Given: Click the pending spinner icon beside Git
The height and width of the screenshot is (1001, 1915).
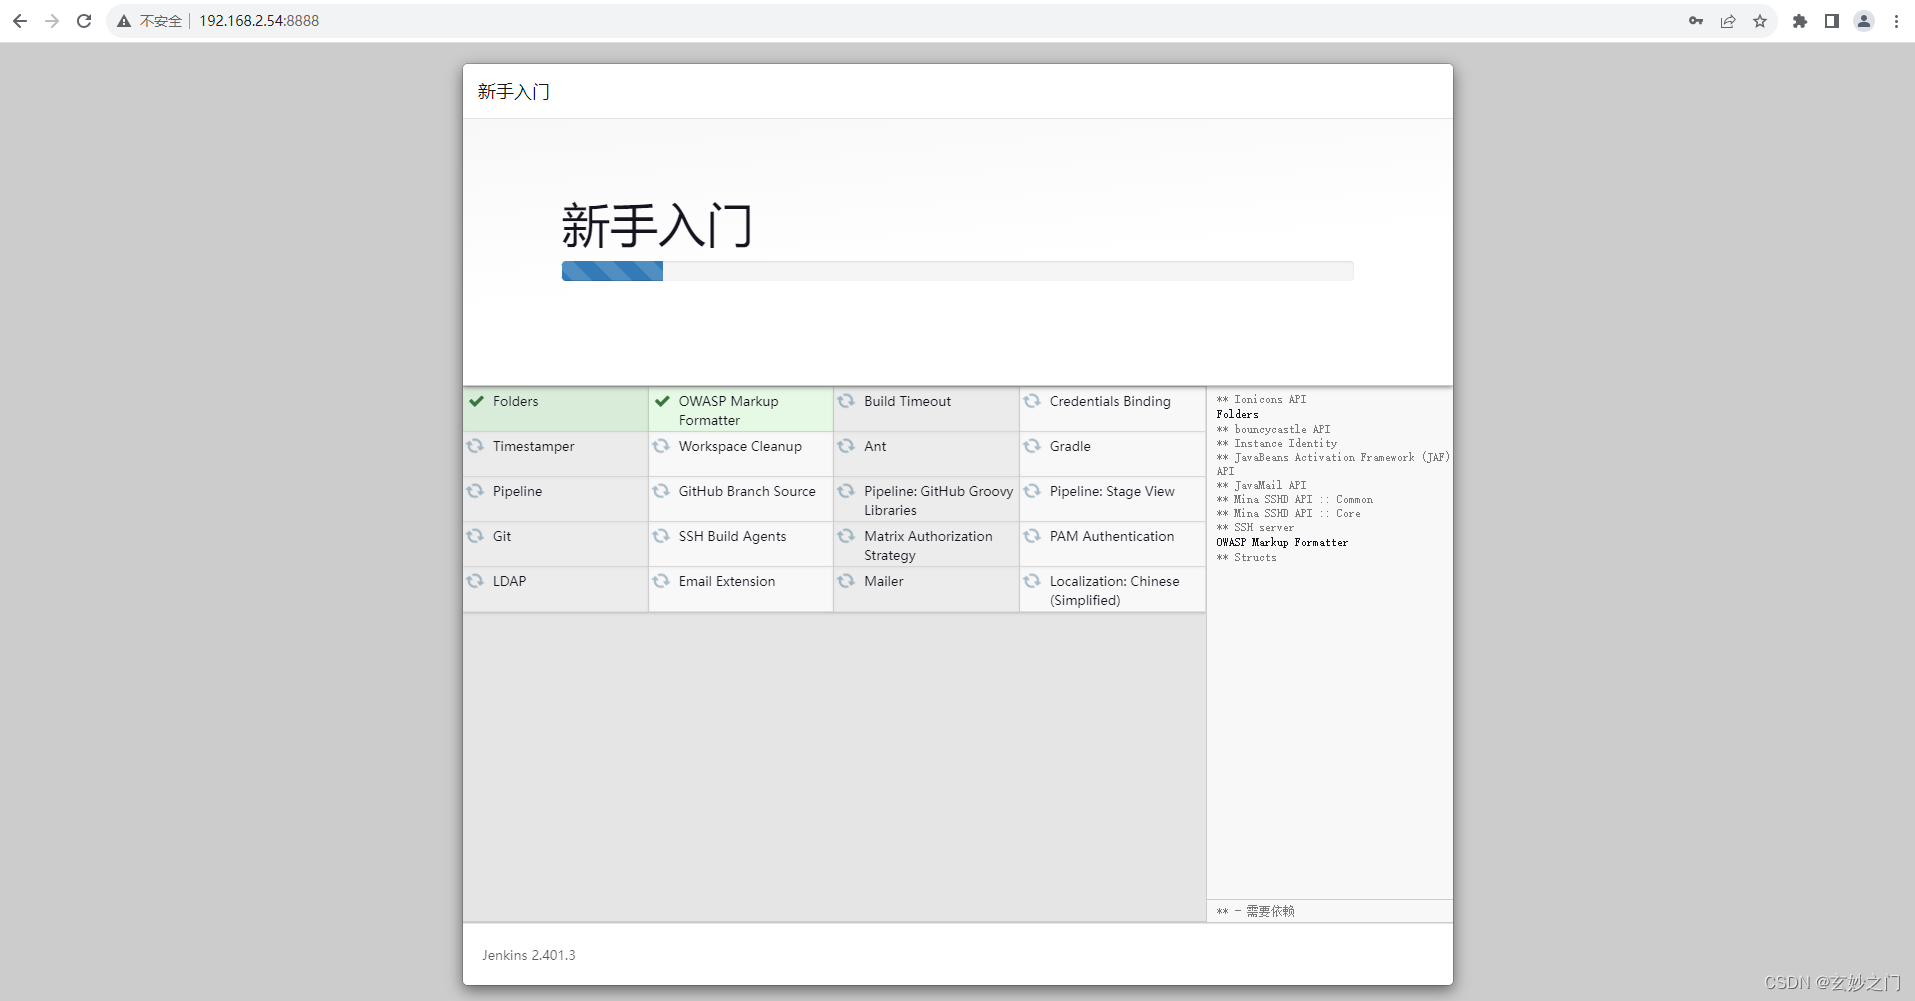Looking at the screenshot, I should tap(475, 536).
